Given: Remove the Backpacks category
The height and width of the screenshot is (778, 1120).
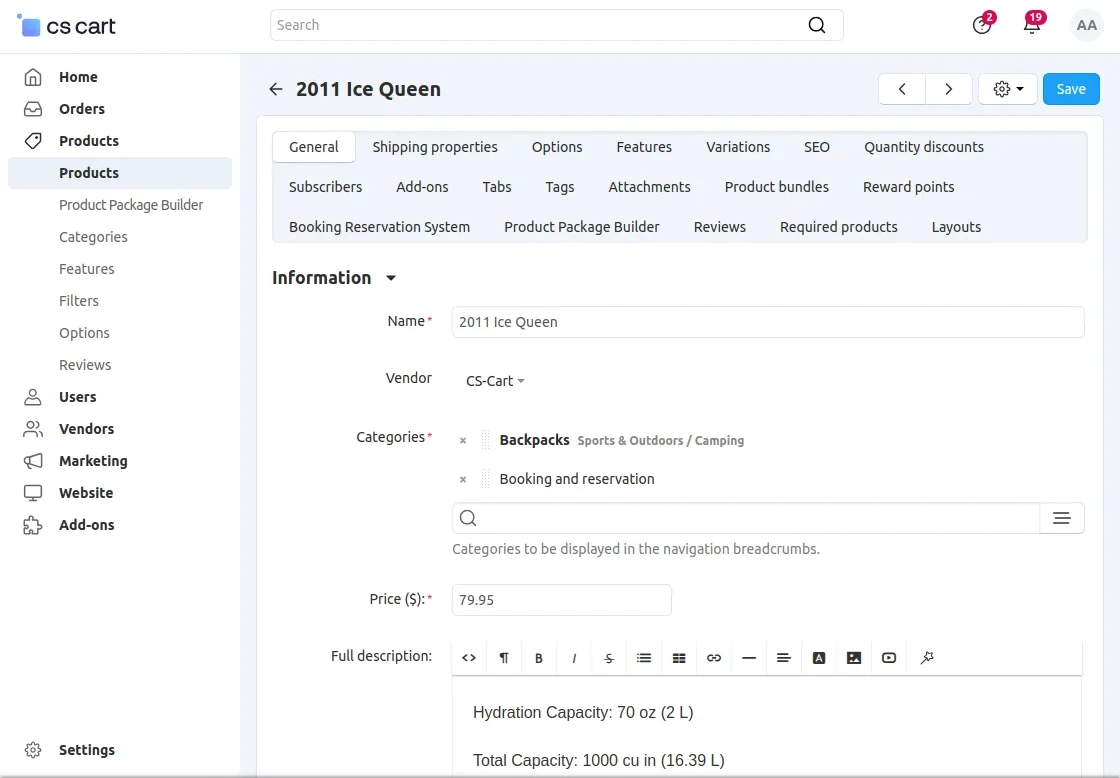Looking at the screenshot, I should pos(463,441).
